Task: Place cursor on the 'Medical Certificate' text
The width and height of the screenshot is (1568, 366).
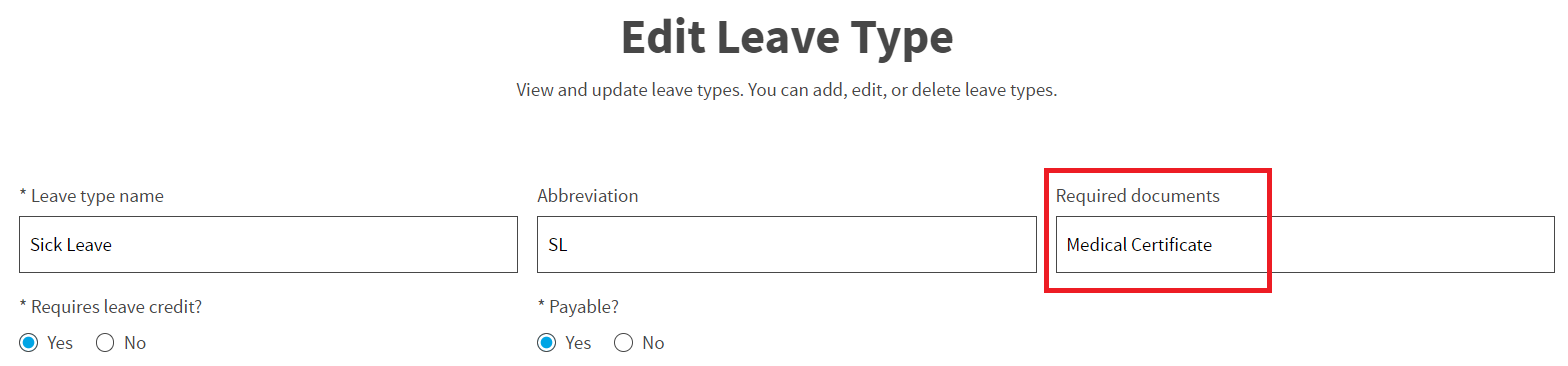Action: click(x=1139, y=245)
